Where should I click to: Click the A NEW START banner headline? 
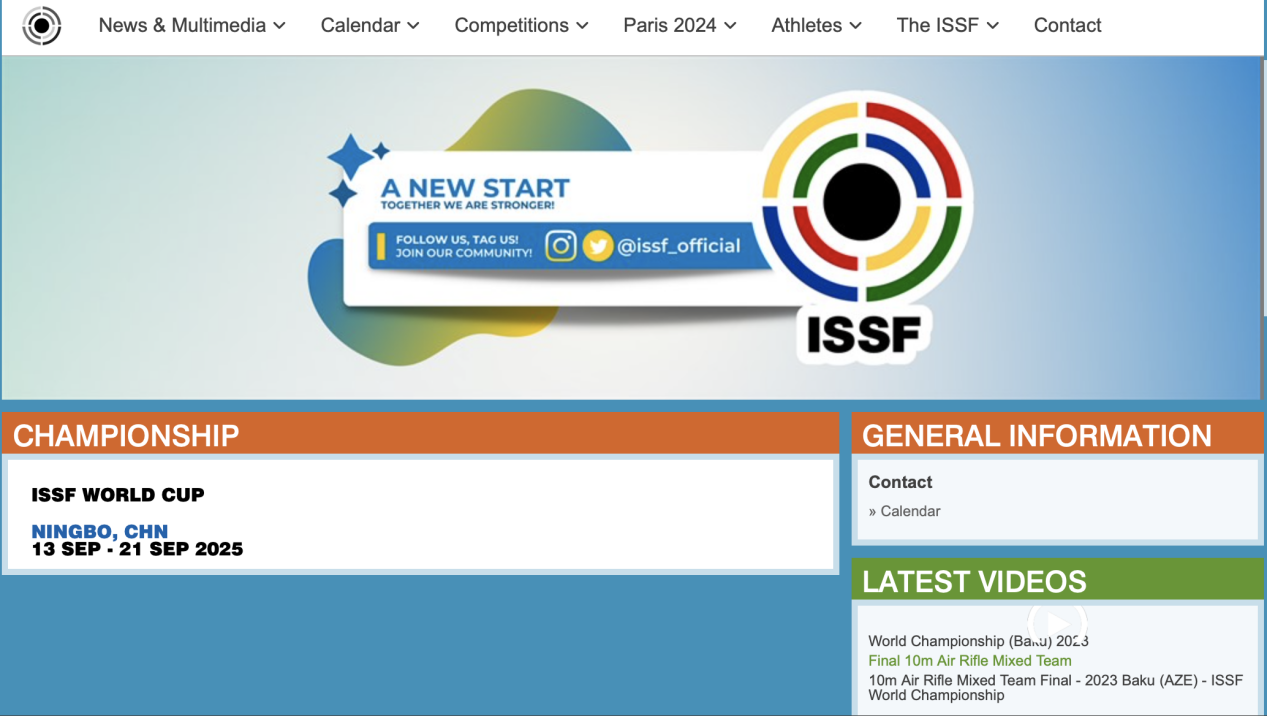pos(475,188)
